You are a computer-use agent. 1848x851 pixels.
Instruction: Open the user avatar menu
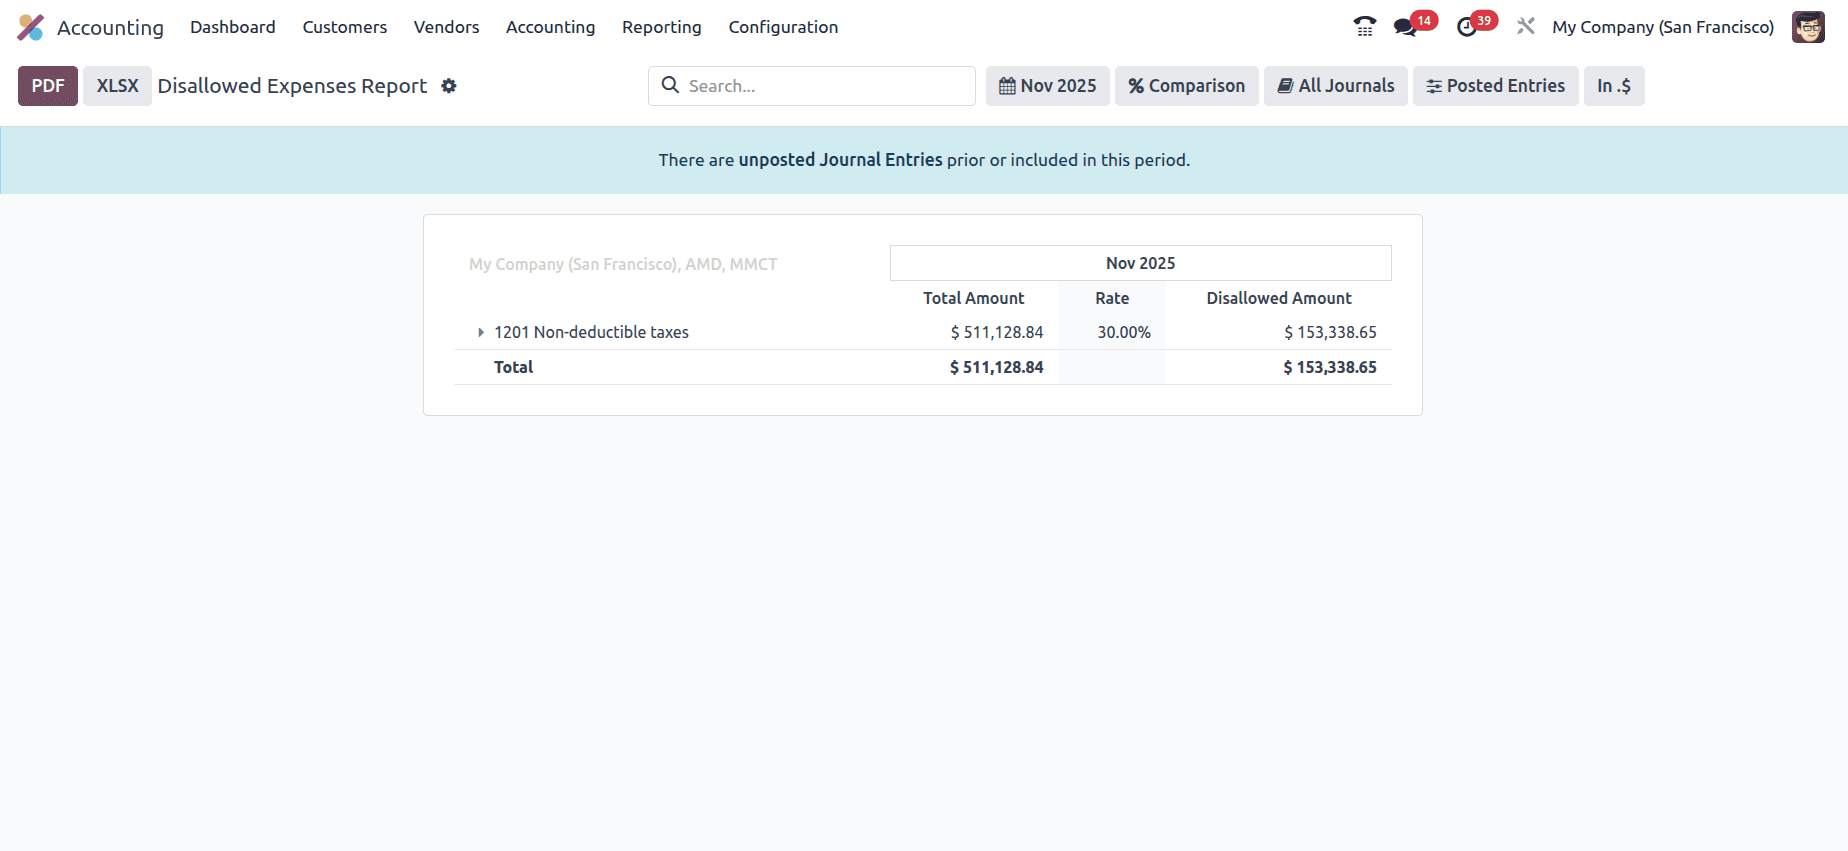[x=1808, y=27]
